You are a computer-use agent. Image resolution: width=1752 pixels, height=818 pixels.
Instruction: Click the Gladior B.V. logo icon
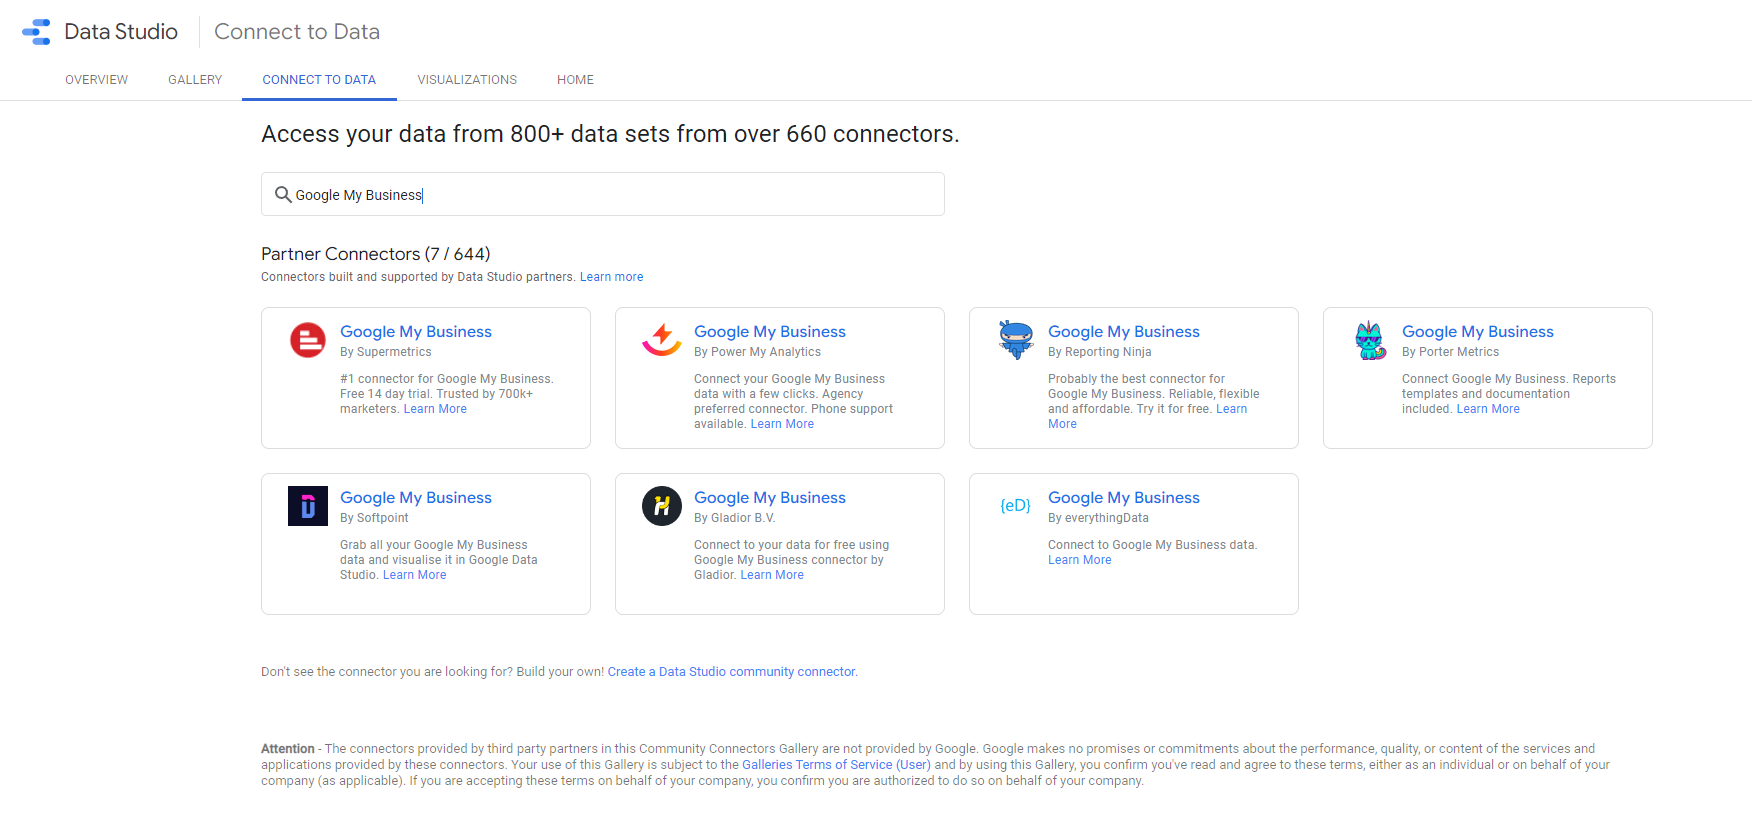(x=662, y=506)
